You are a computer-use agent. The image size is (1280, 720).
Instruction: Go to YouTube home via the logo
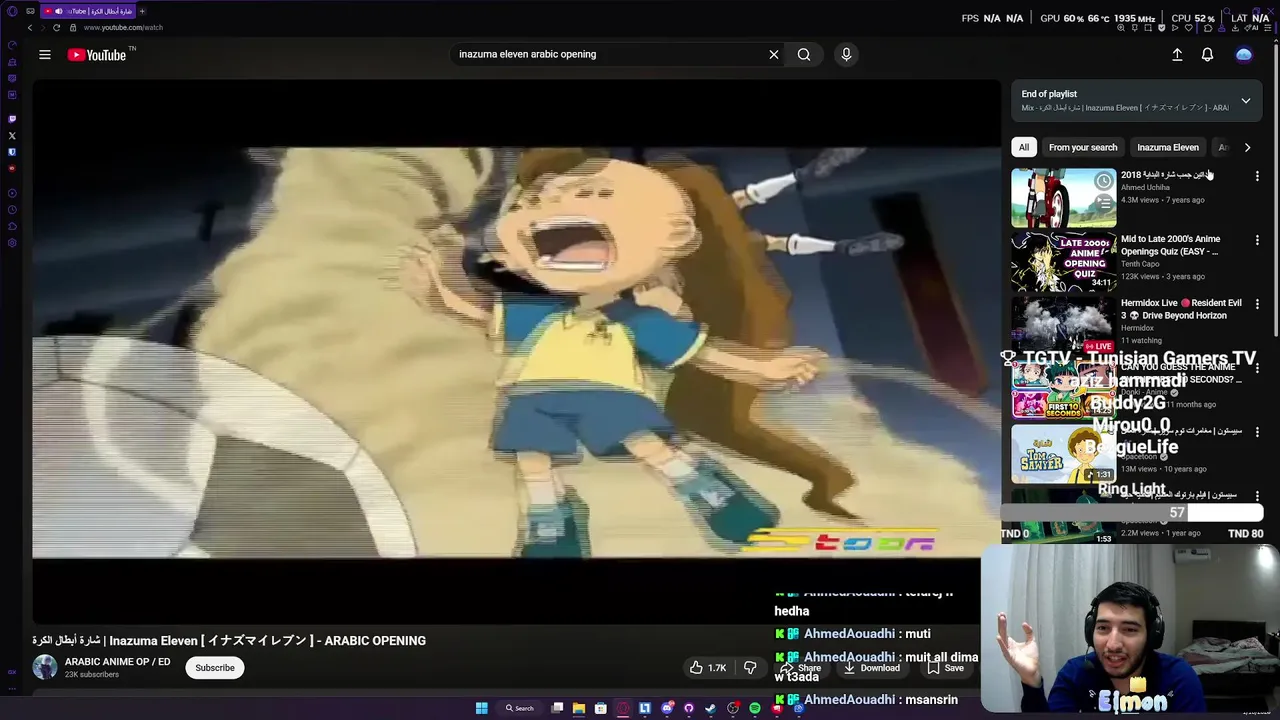coord(97,55)
